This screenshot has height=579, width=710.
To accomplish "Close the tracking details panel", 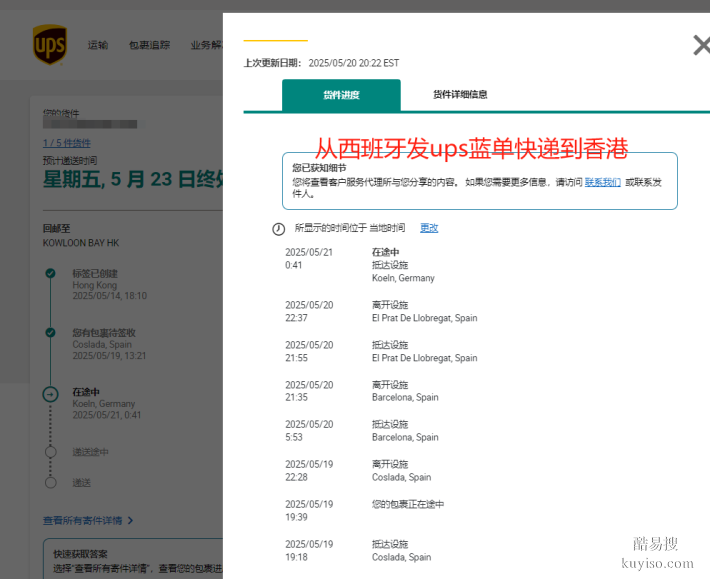I will 702,45.
